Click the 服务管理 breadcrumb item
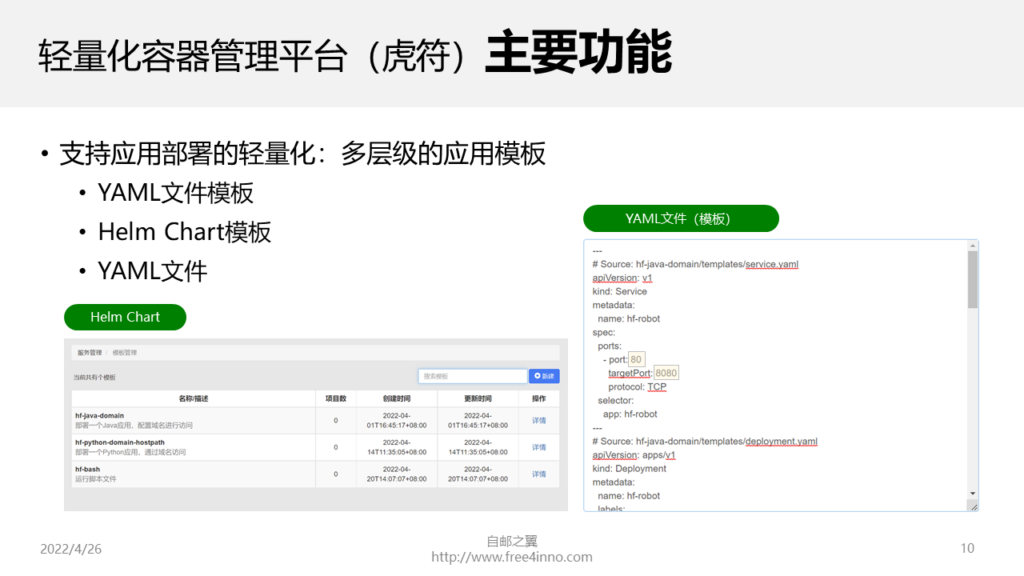This screenshot has width=1024, height=576. [x=89, y=353]
